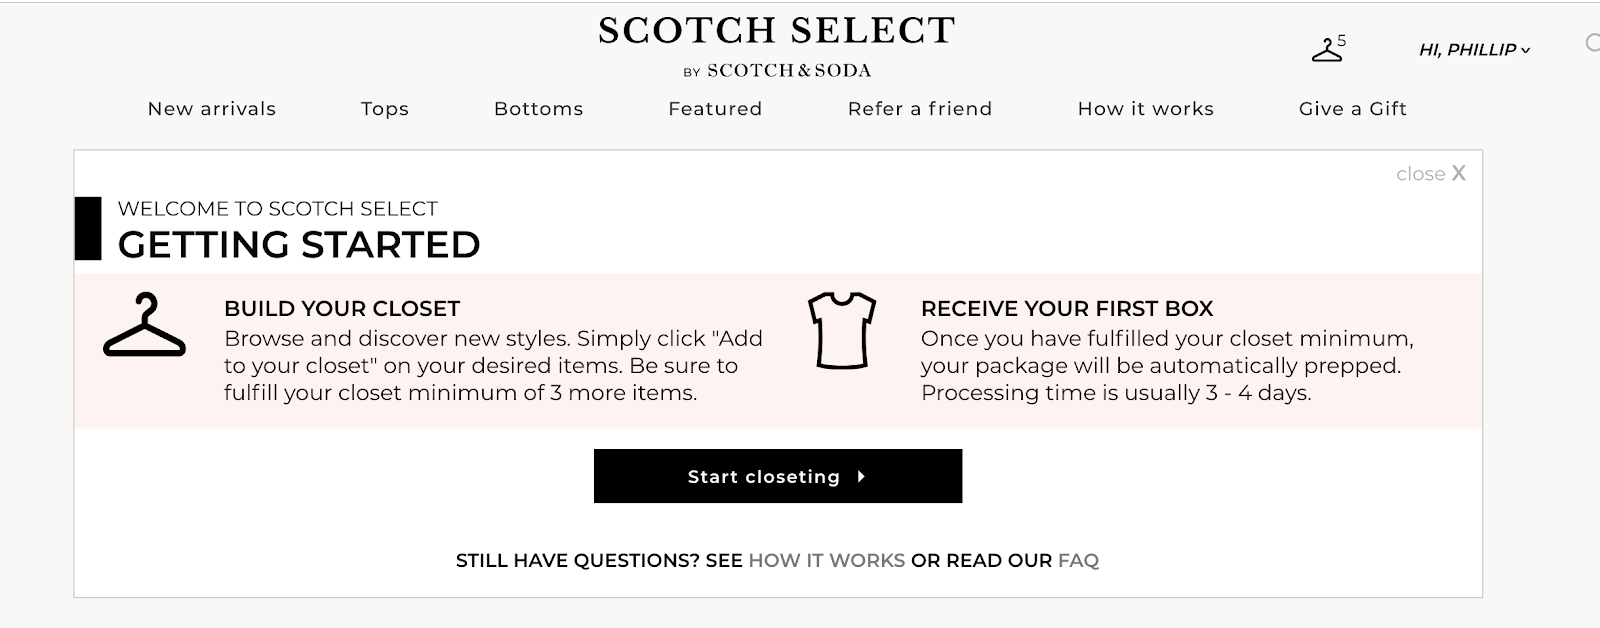
Task: Expand the Hi, Phillip account dropdown
Action: 1474,50
